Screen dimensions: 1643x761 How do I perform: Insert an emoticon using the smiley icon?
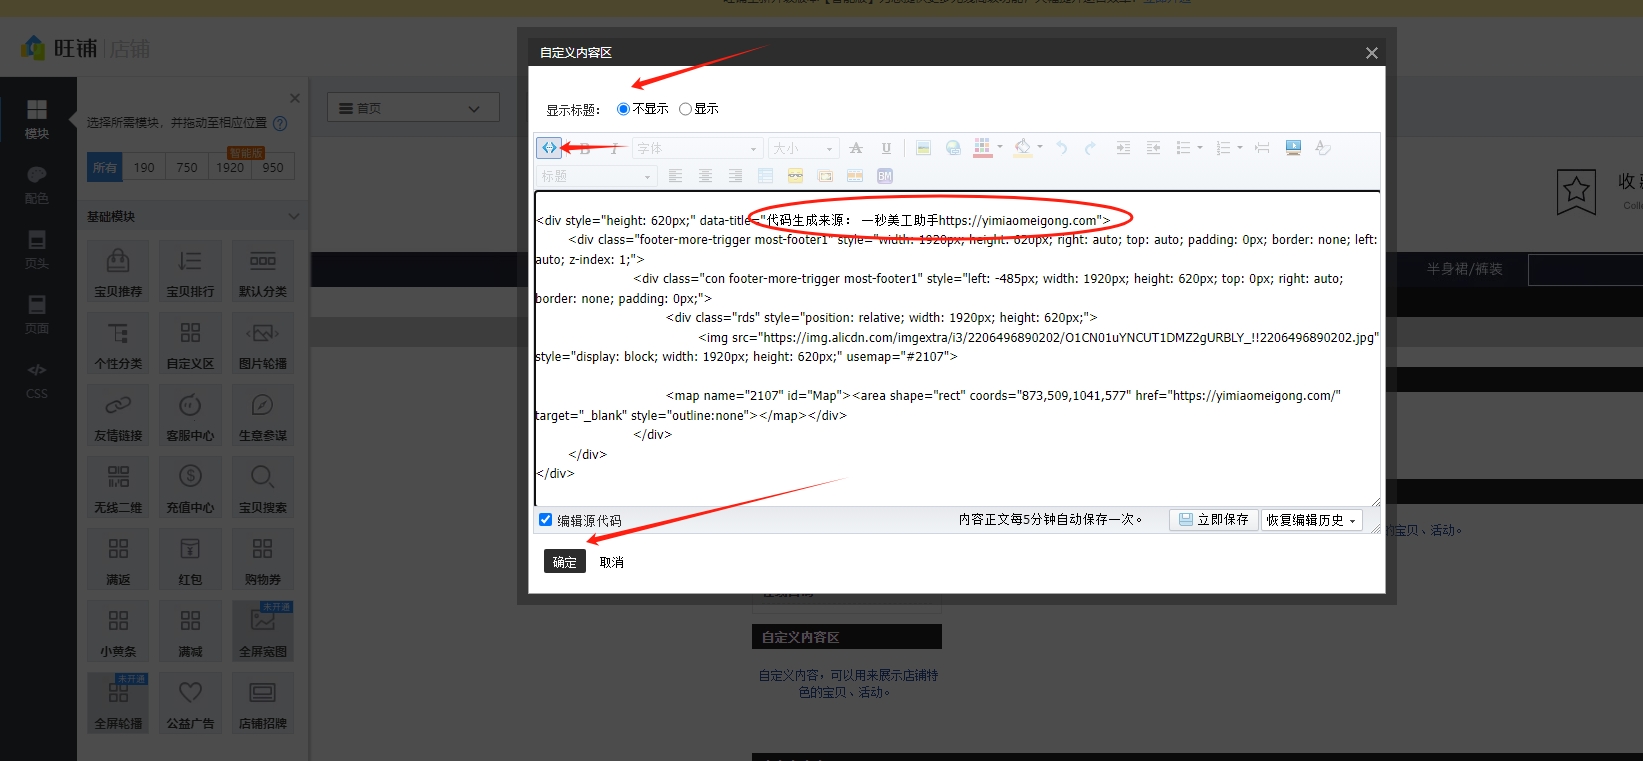pyautogui.click(x=795, y=176)
